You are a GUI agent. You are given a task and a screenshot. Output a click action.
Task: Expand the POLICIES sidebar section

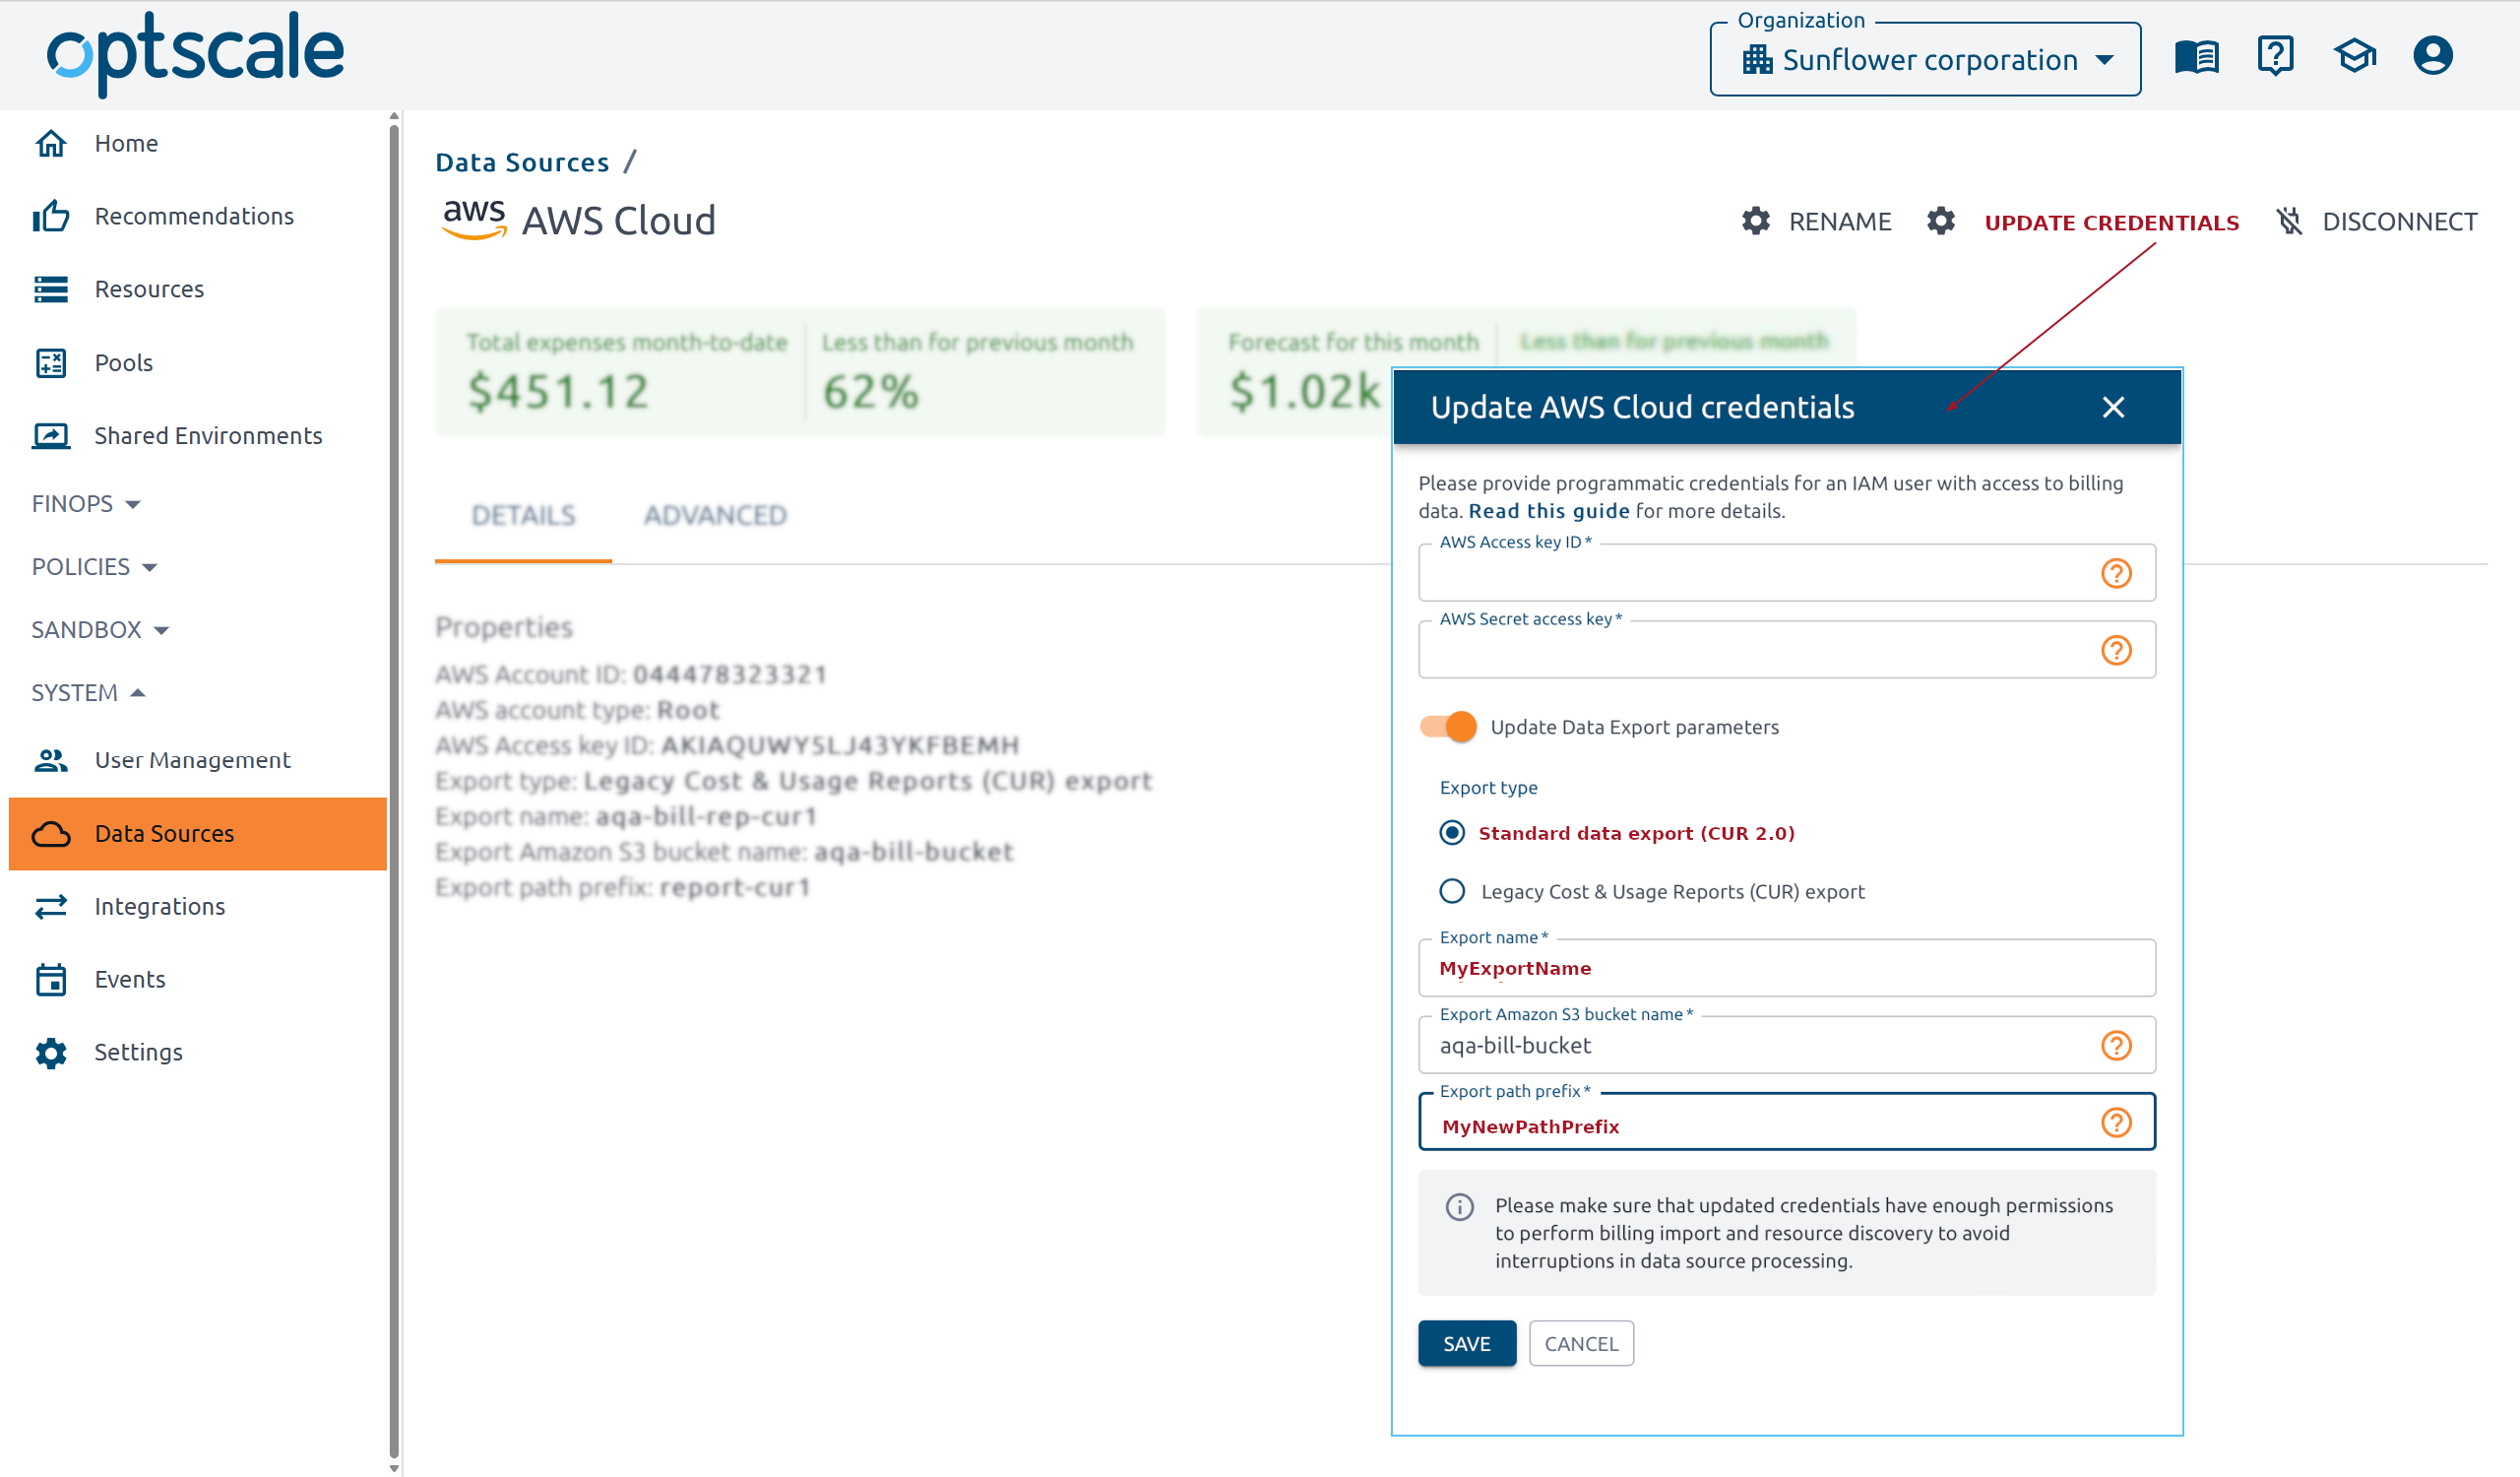point(95,567)
